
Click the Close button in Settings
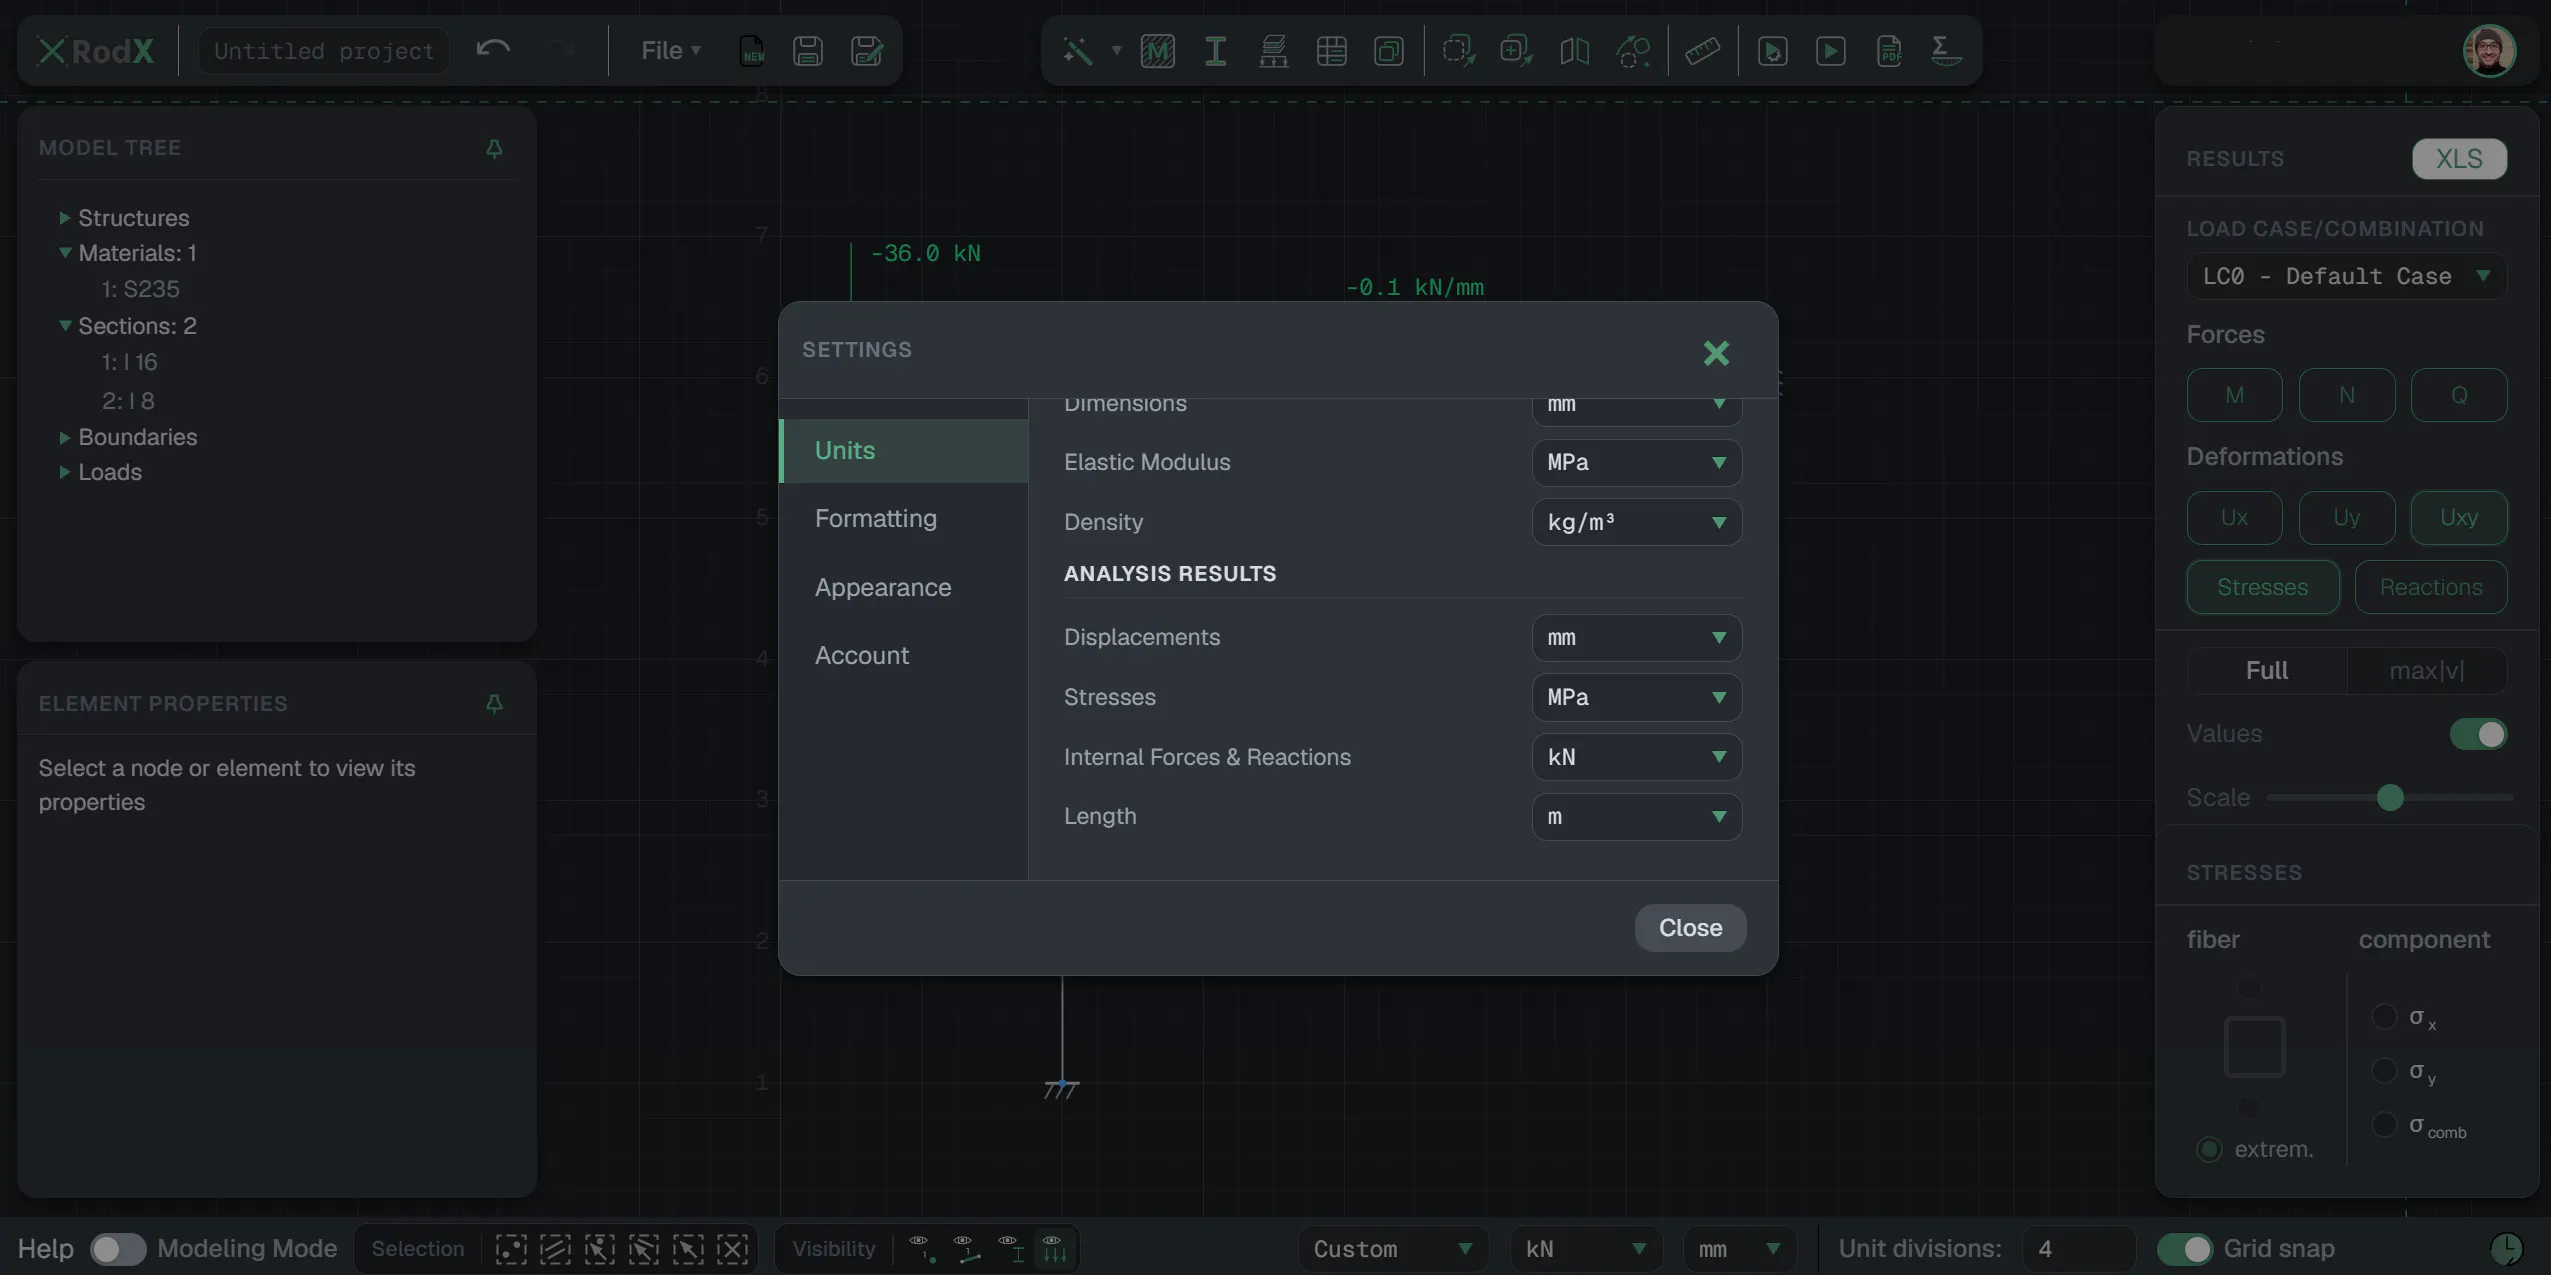point(1690,928)
